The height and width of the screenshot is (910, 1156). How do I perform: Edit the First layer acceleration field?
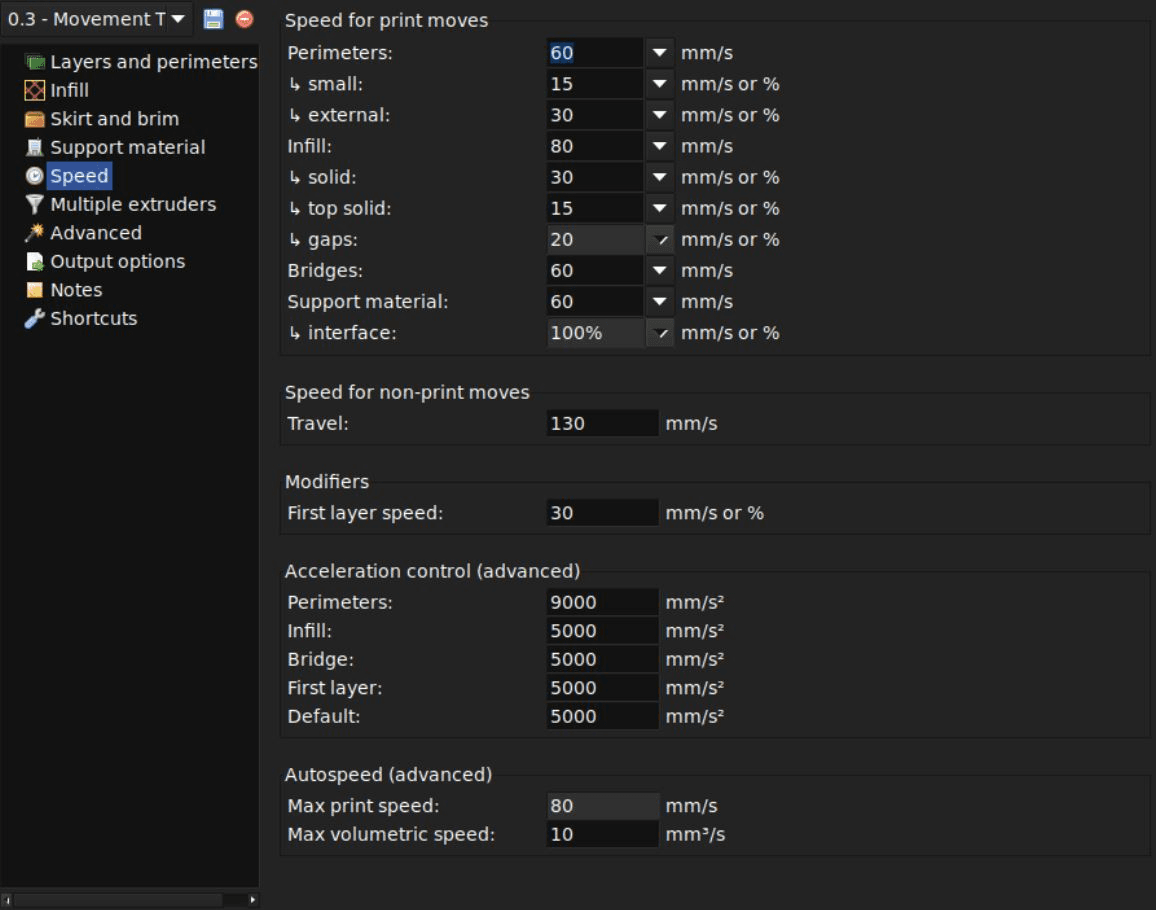[602, 688]
